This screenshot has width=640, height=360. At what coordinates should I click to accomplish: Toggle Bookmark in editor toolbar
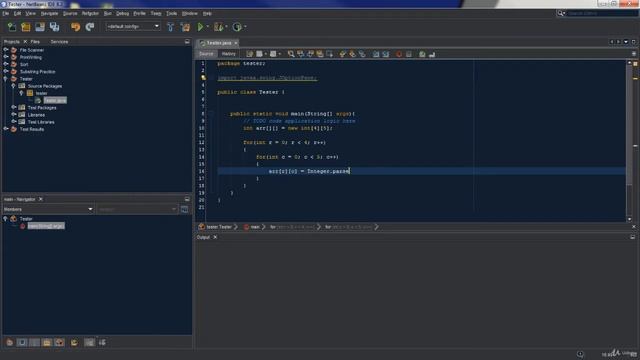362,54
